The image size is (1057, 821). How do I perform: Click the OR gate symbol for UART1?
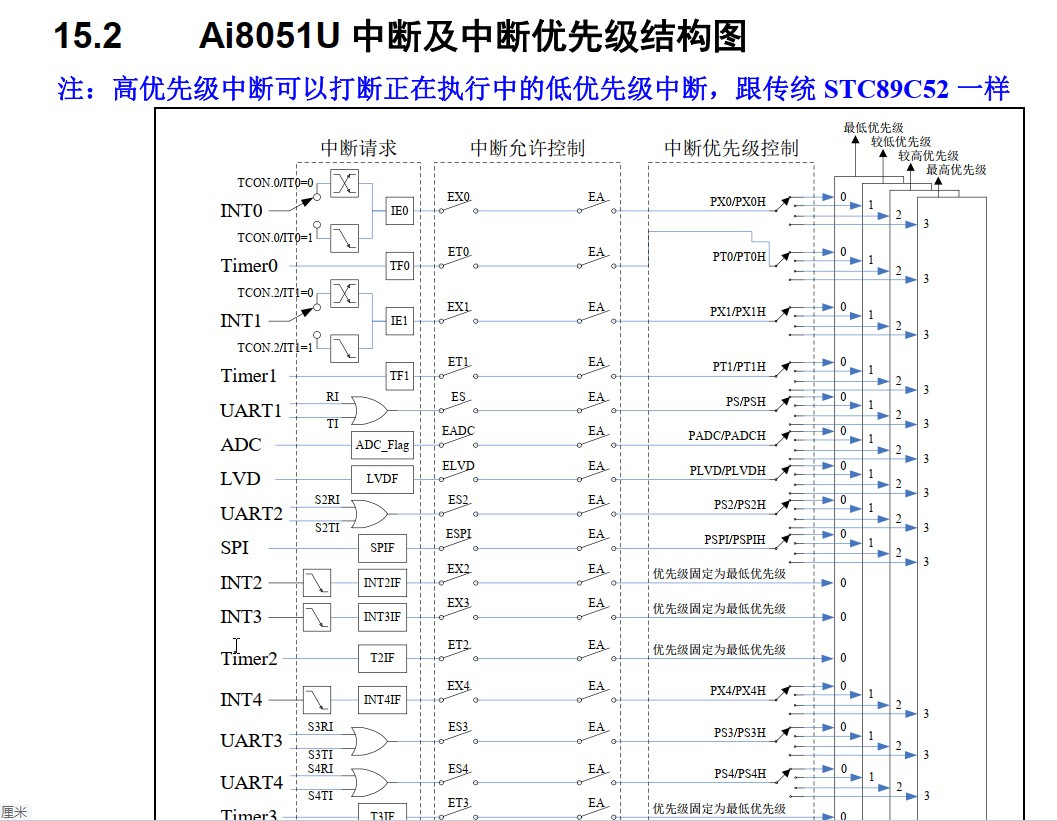pos(369,410)
